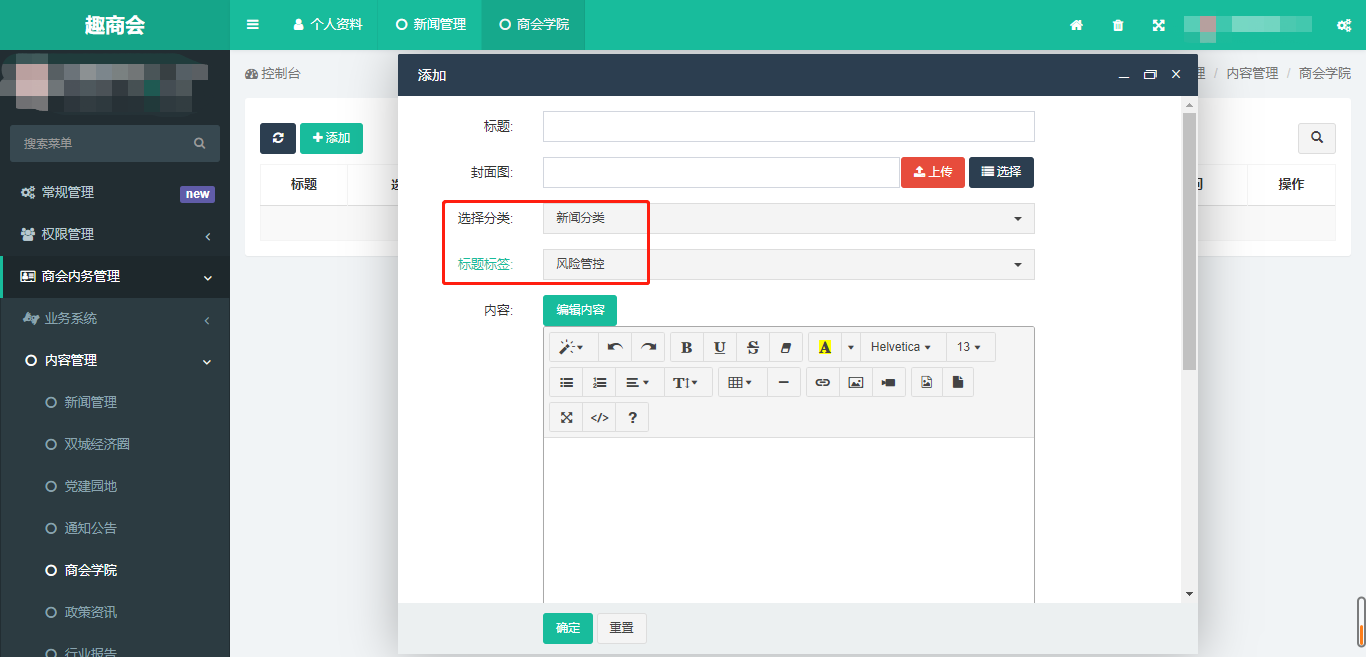
Task: Open 通知公告 in the sidebar menu
Action: pos(91,528)
